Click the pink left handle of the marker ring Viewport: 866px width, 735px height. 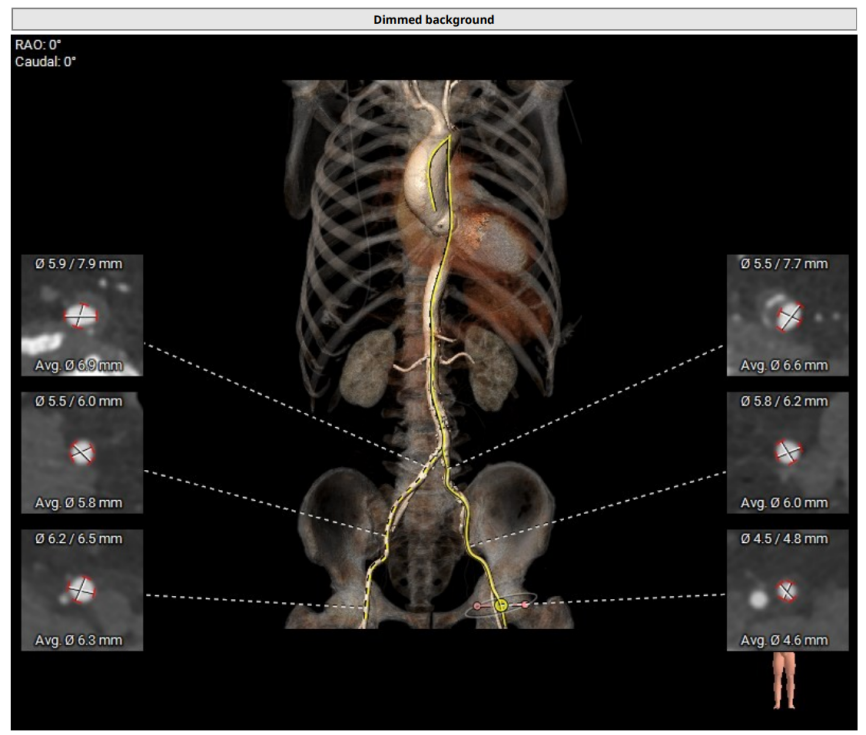[x=477, y=606]
